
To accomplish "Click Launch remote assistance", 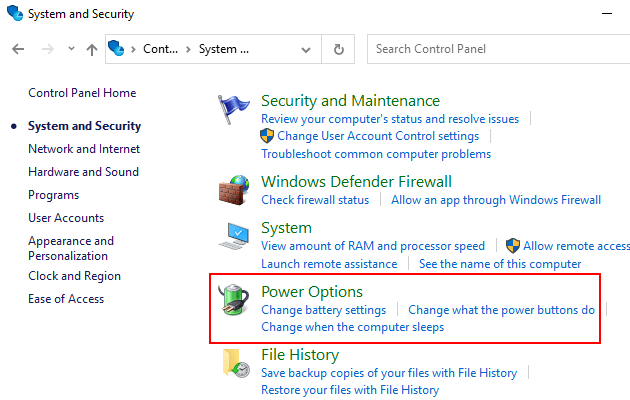I will pos(329,264).
